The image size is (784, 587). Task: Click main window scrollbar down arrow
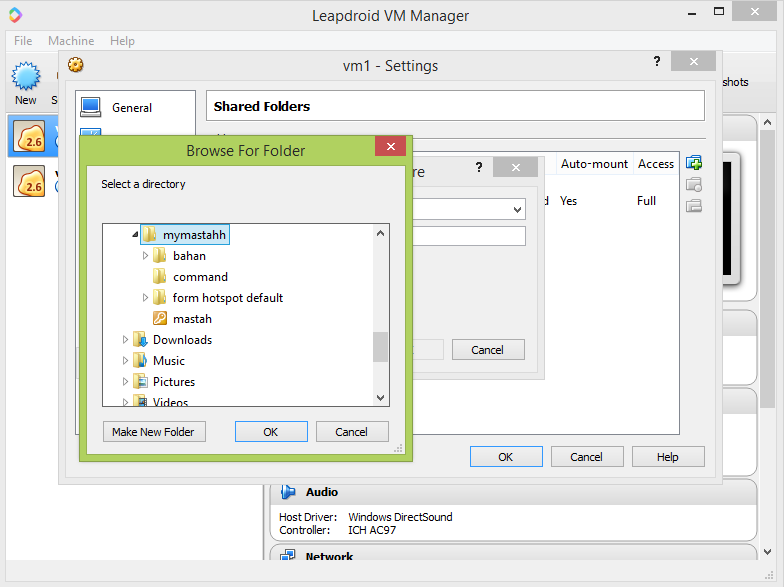(768, 552)
